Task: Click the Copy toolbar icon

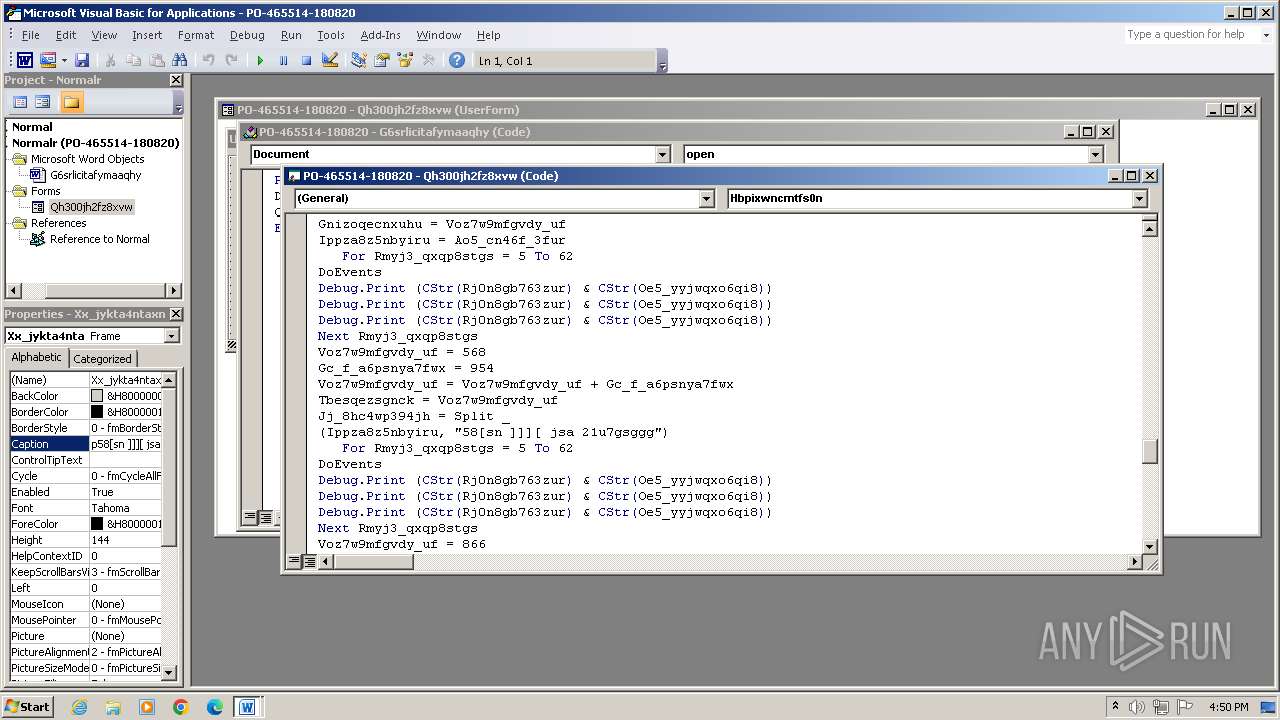Action: pyautogui.click(x=134, y=61)
